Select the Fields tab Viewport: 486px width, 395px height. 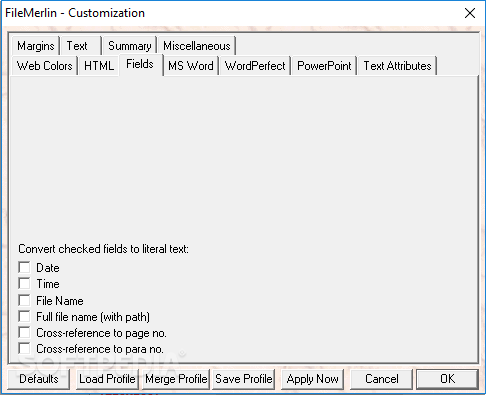point(140,64)
